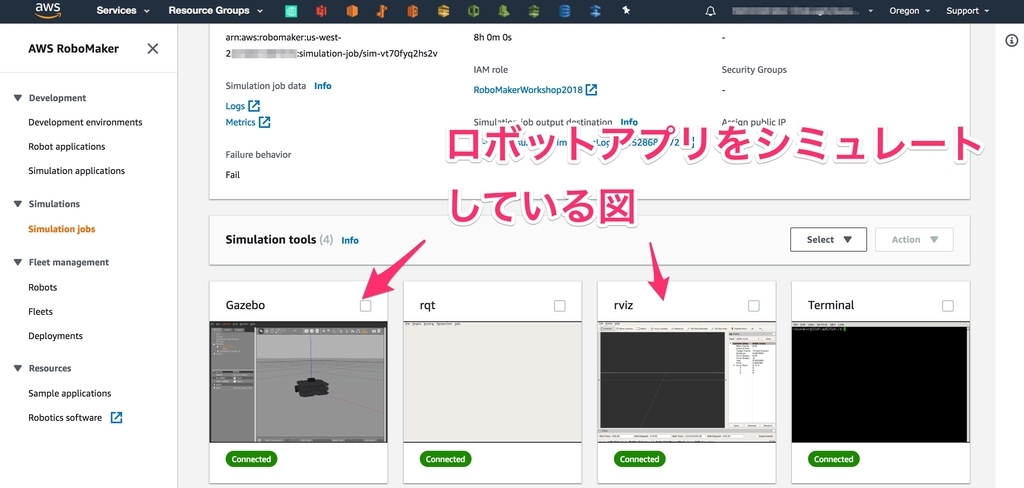Screen dimensions: 1024x488
Task: Open the dark blue database shortcut icon
Action: (564, 10)
